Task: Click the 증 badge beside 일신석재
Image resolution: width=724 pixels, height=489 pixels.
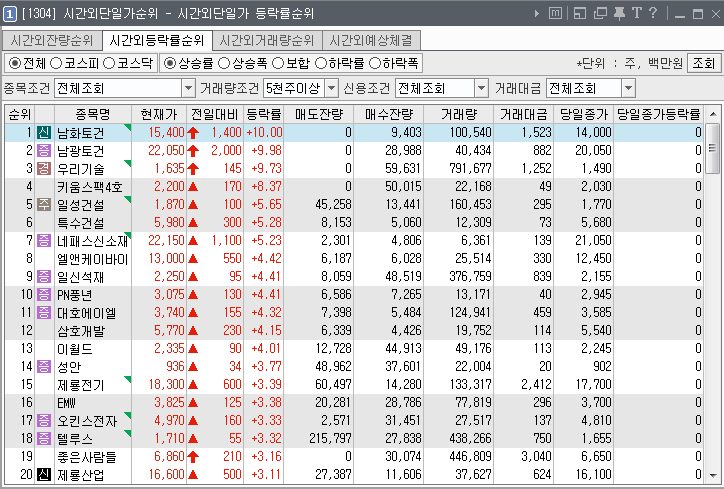Action: click(x=44, y=277)
